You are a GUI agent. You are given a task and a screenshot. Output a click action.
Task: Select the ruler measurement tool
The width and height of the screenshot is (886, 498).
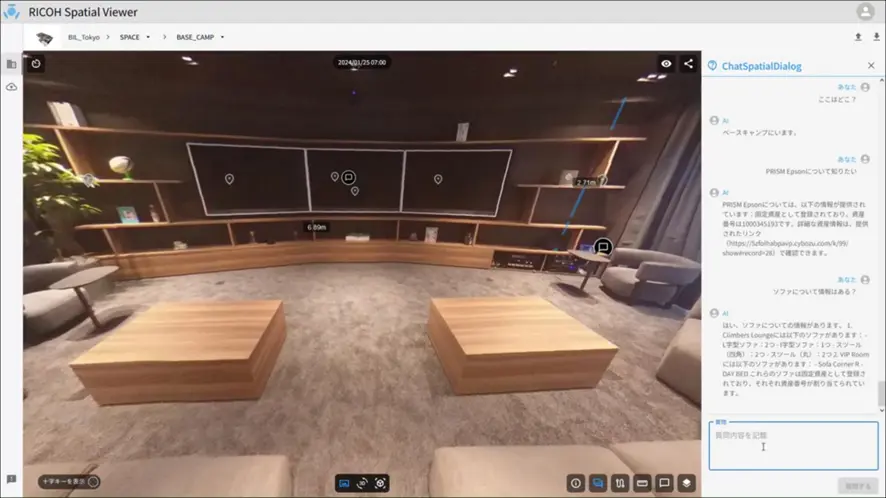(643, 482)
